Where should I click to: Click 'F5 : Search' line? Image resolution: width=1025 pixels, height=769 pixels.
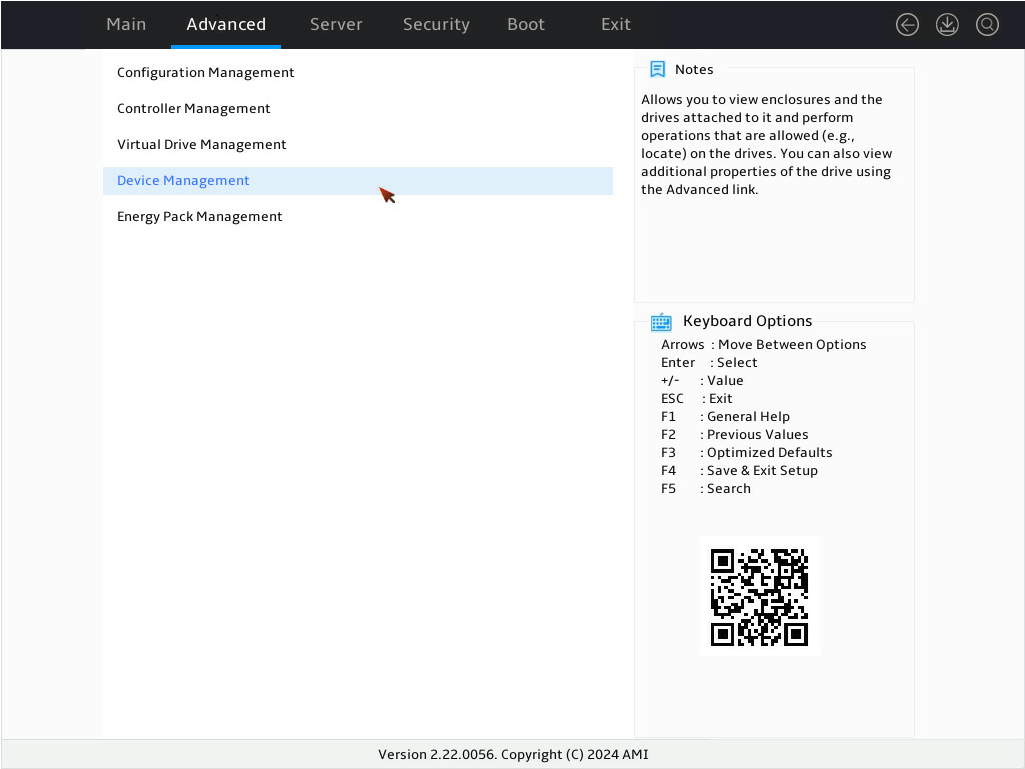(705, 488)
